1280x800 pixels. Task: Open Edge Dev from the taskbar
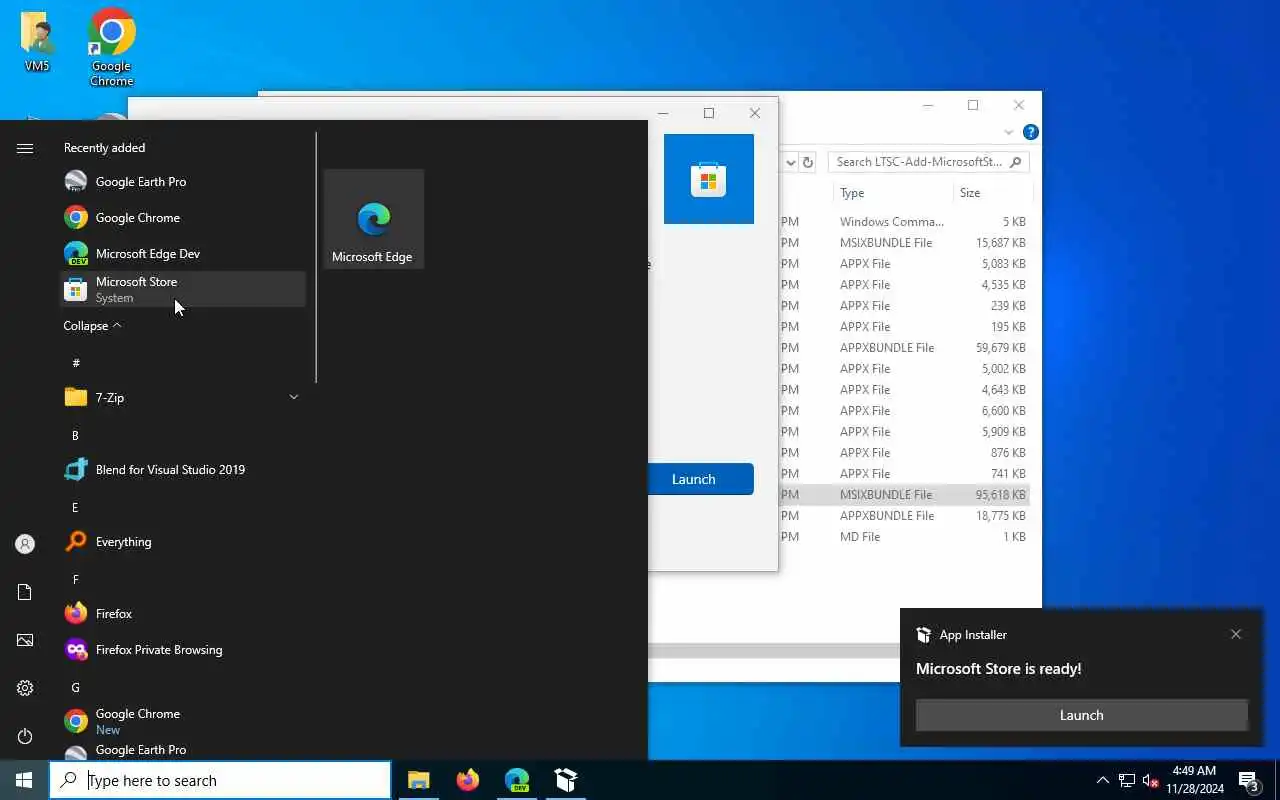point(517,780)
